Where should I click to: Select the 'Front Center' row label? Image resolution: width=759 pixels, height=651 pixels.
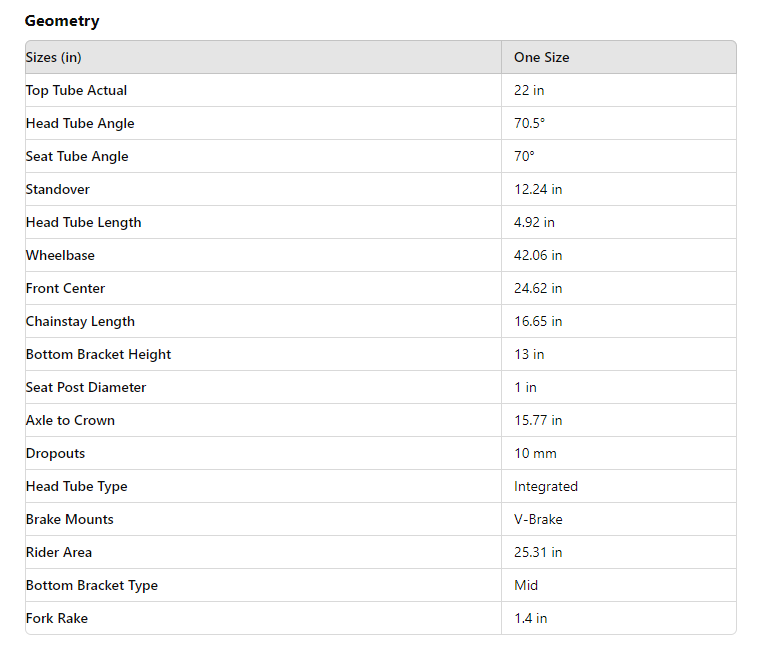65,288
